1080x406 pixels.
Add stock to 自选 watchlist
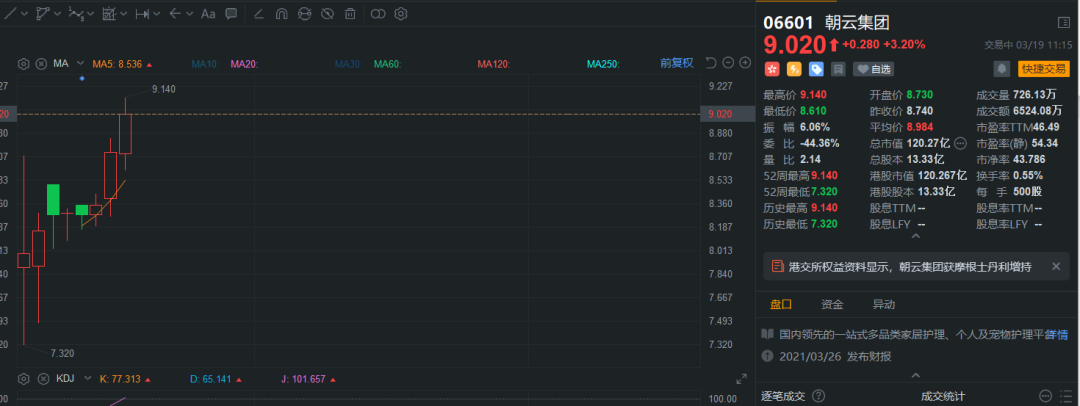pyautogui.click(x=873, y=69)
